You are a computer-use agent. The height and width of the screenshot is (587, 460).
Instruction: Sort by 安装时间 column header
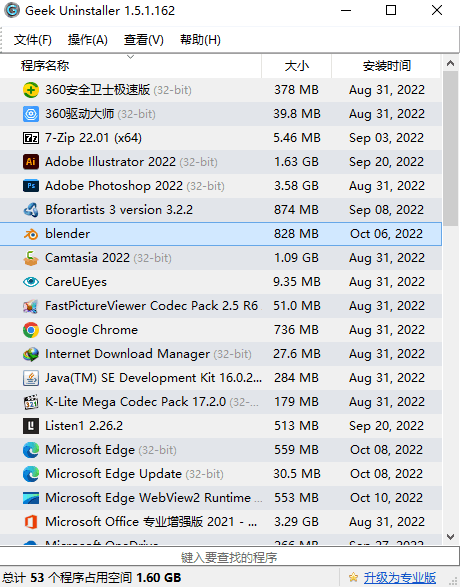tap(386, 66)
